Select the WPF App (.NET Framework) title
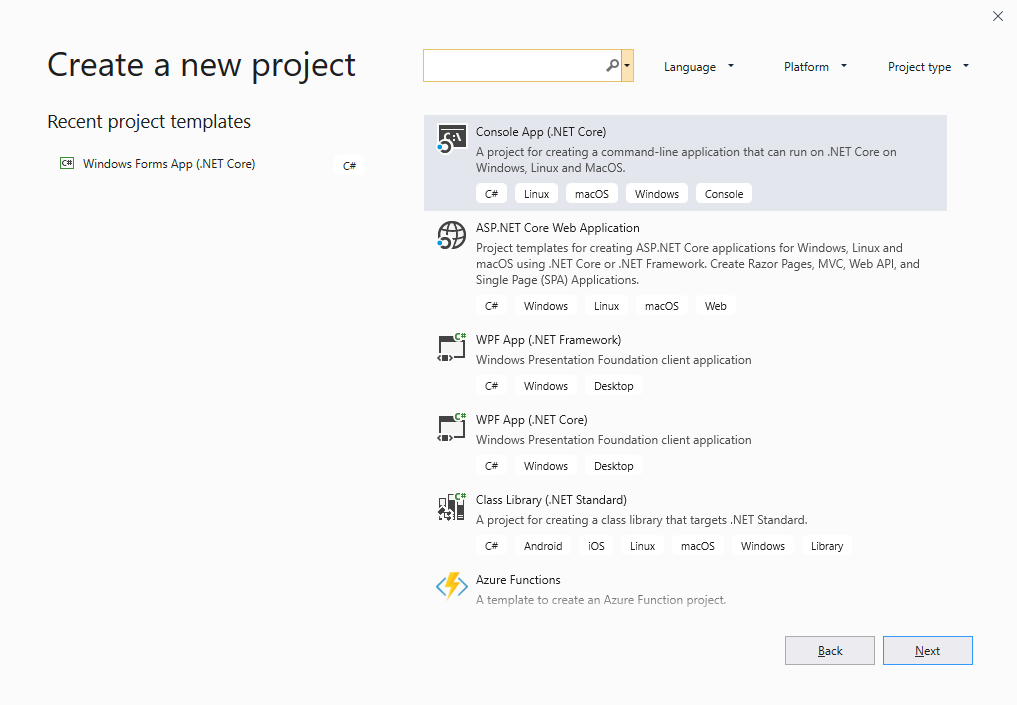The image size is (1017, 705). (549, 340)
